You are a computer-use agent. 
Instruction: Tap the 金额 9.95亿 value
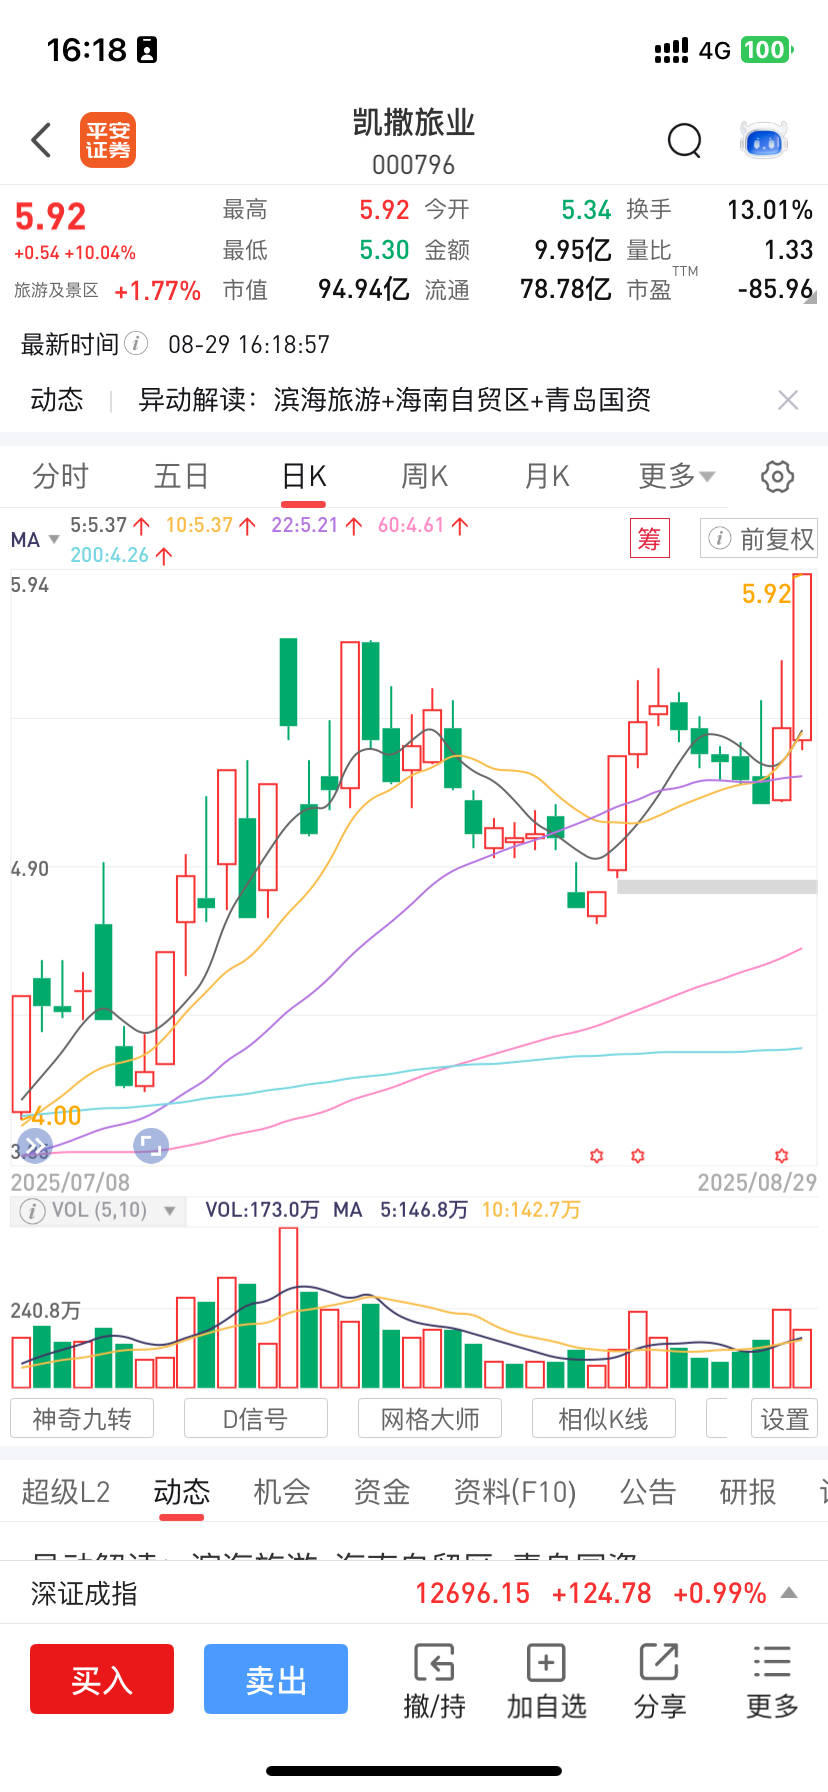tap(573, 249)
